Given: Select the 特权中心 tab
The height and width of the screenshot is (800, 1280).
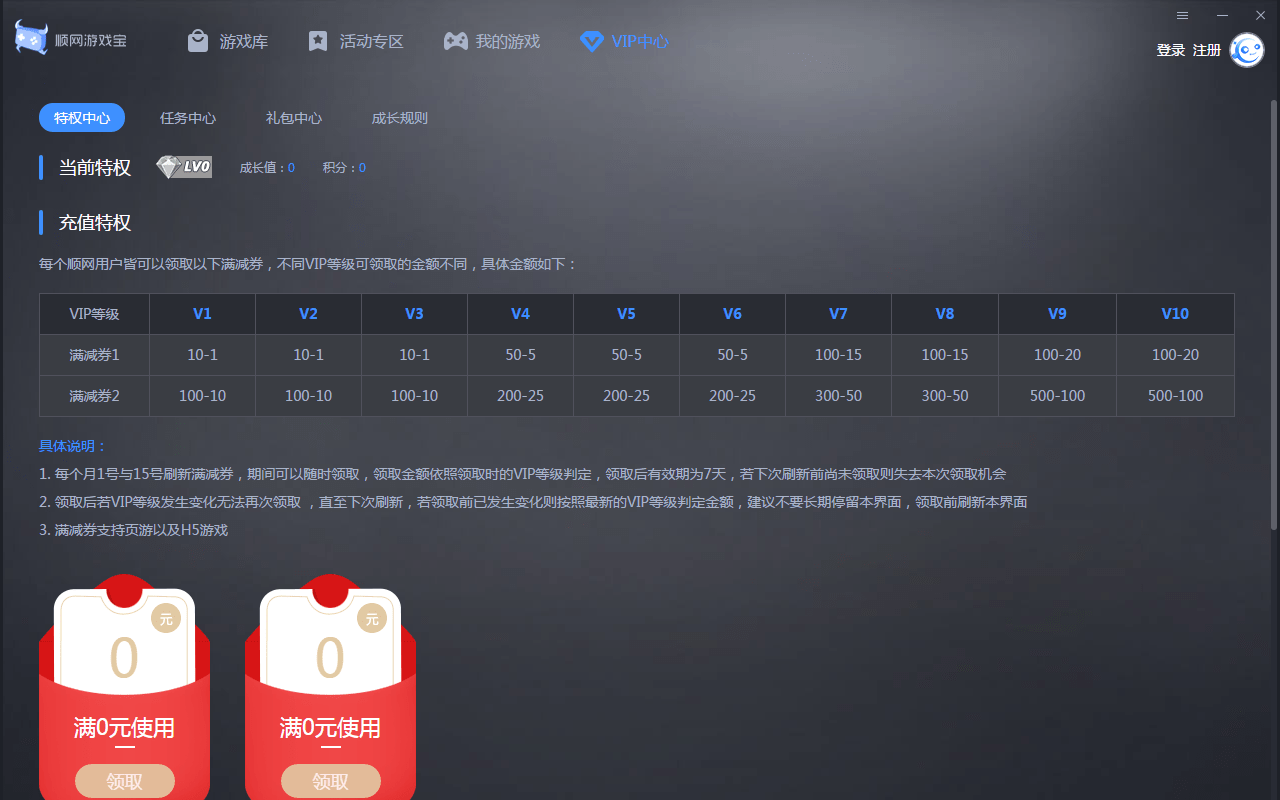Looking at the screenshot, I should 81,117.
